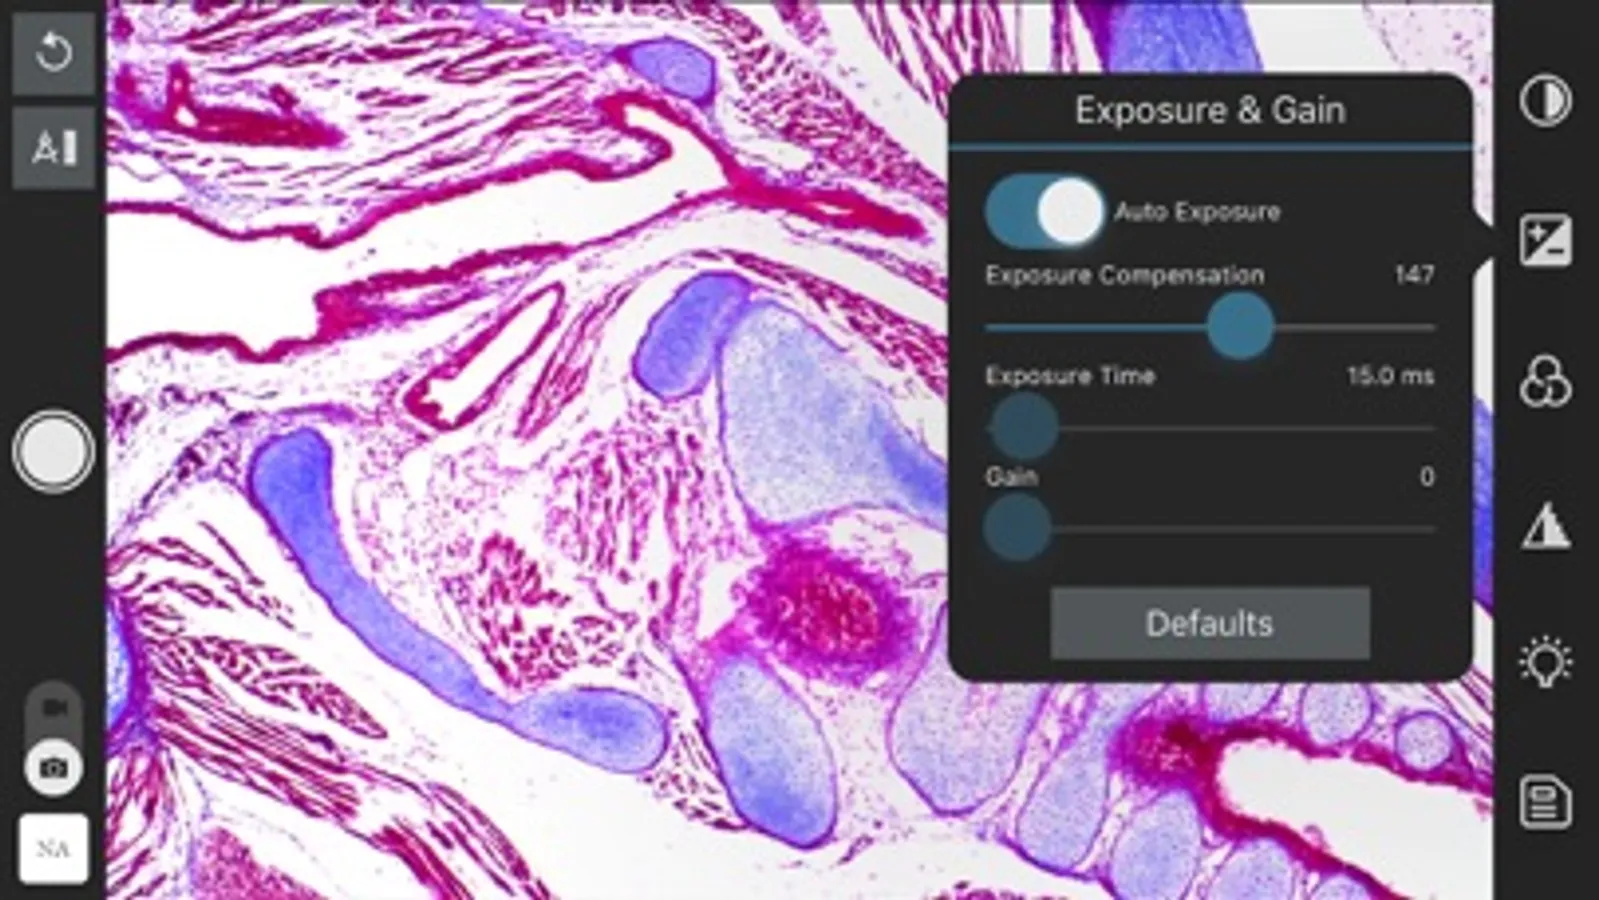Turn off the Auto Exposure switch
Image resolution: width=1599 pixels, height=900 pixels.
(1044, 211)
